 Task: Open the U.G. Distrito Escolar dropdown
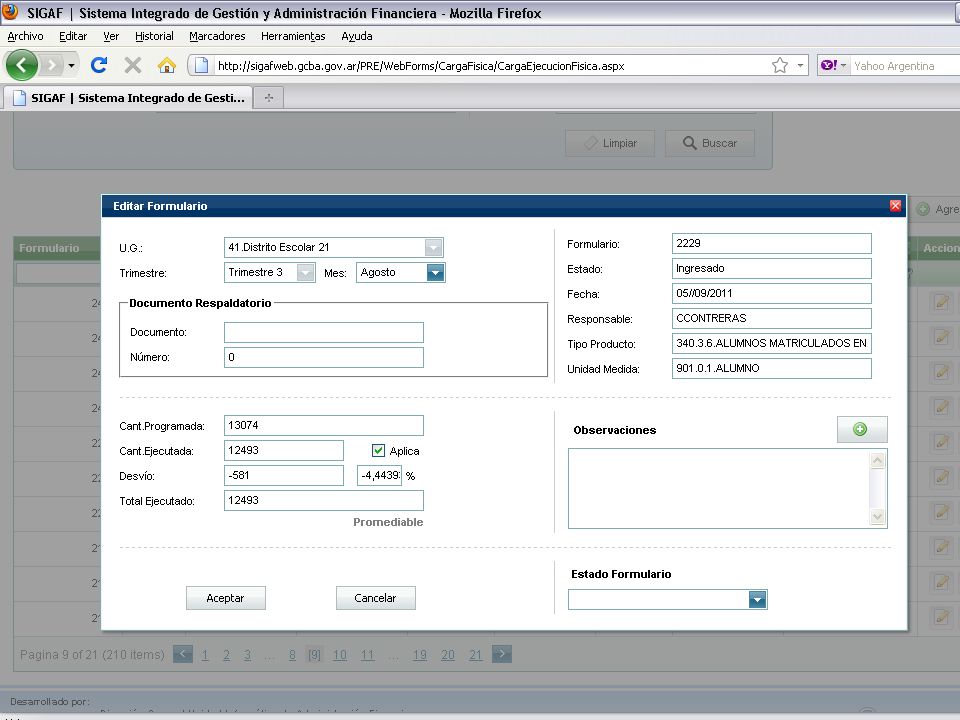click(x=433, y=247)
